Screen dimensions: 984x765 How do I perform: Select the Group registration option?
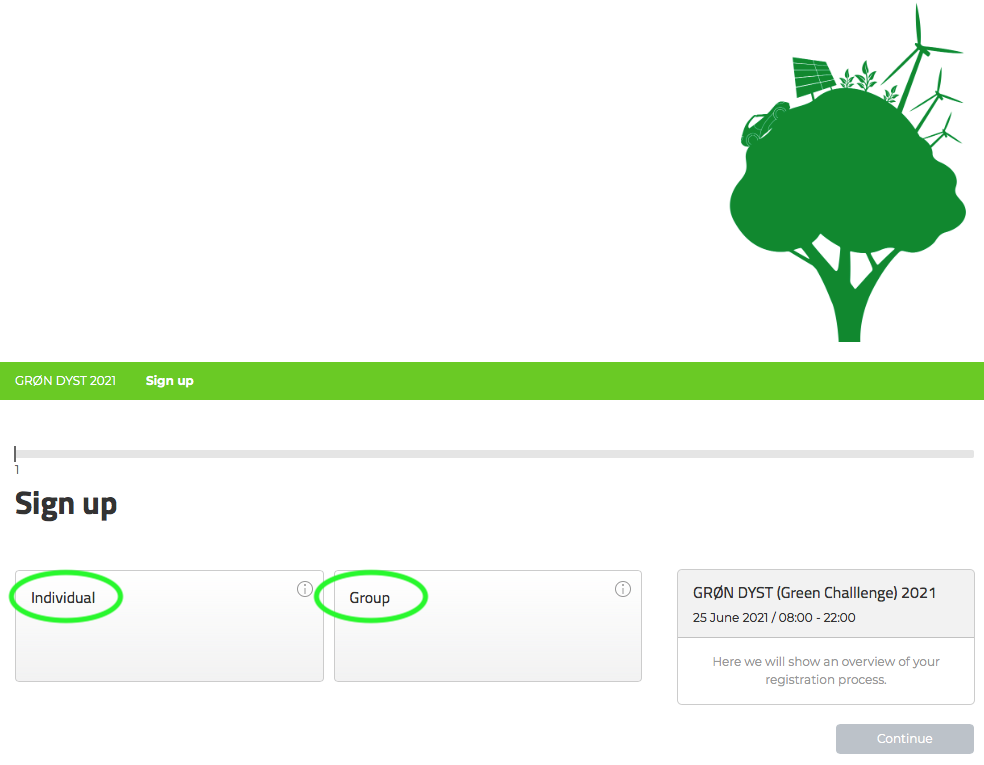tap(370, 597)
